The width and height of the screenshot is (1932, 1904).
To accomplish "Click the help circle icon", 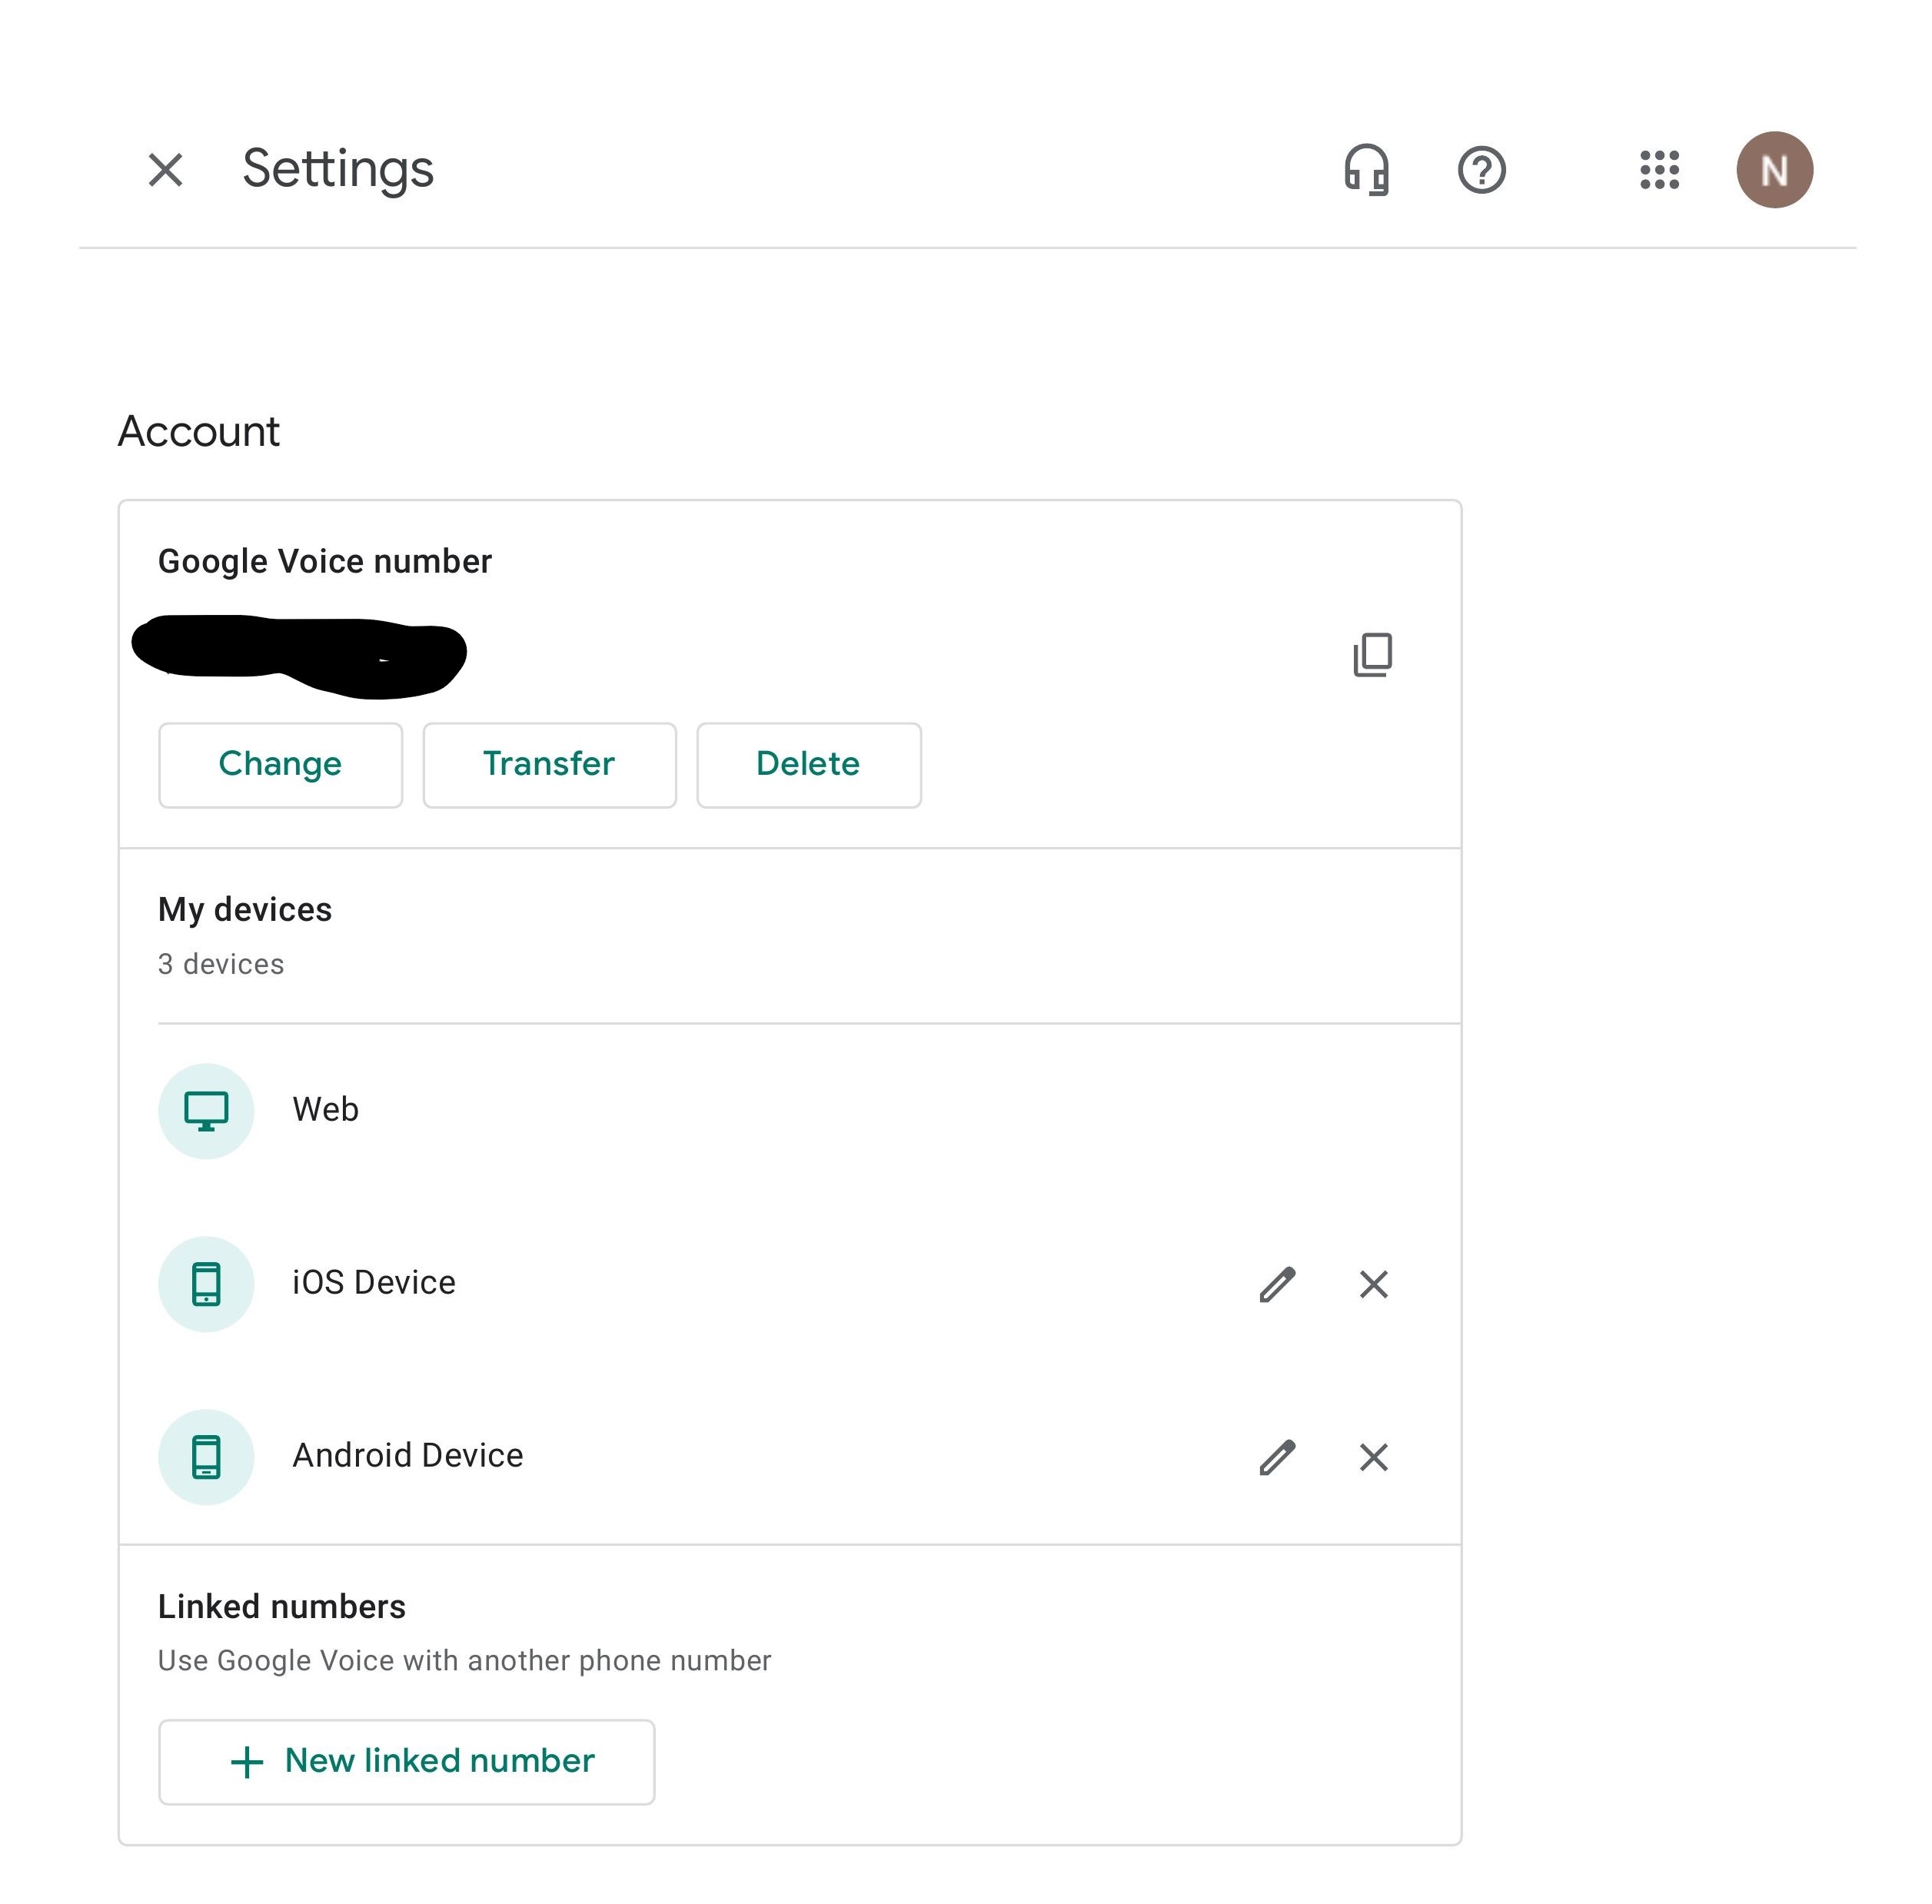I will pyautogui.click(x=1482, y=169).
